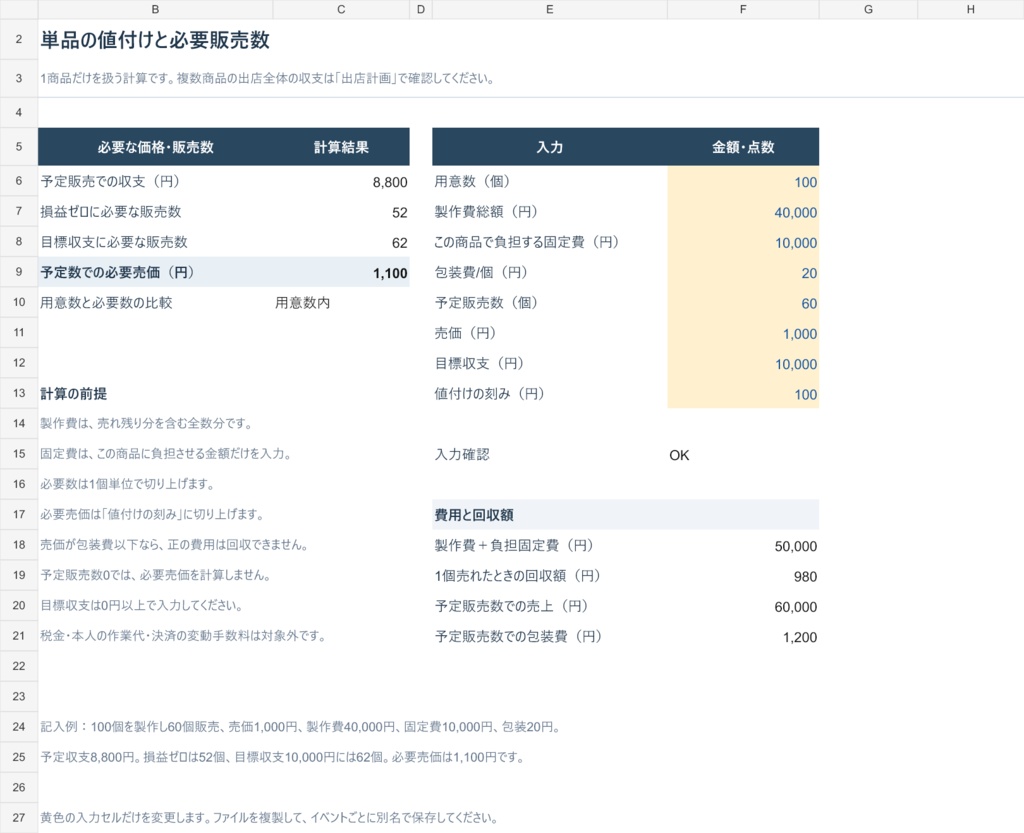Select the 値付けの刻み input cell 100

tap(743, 394)
